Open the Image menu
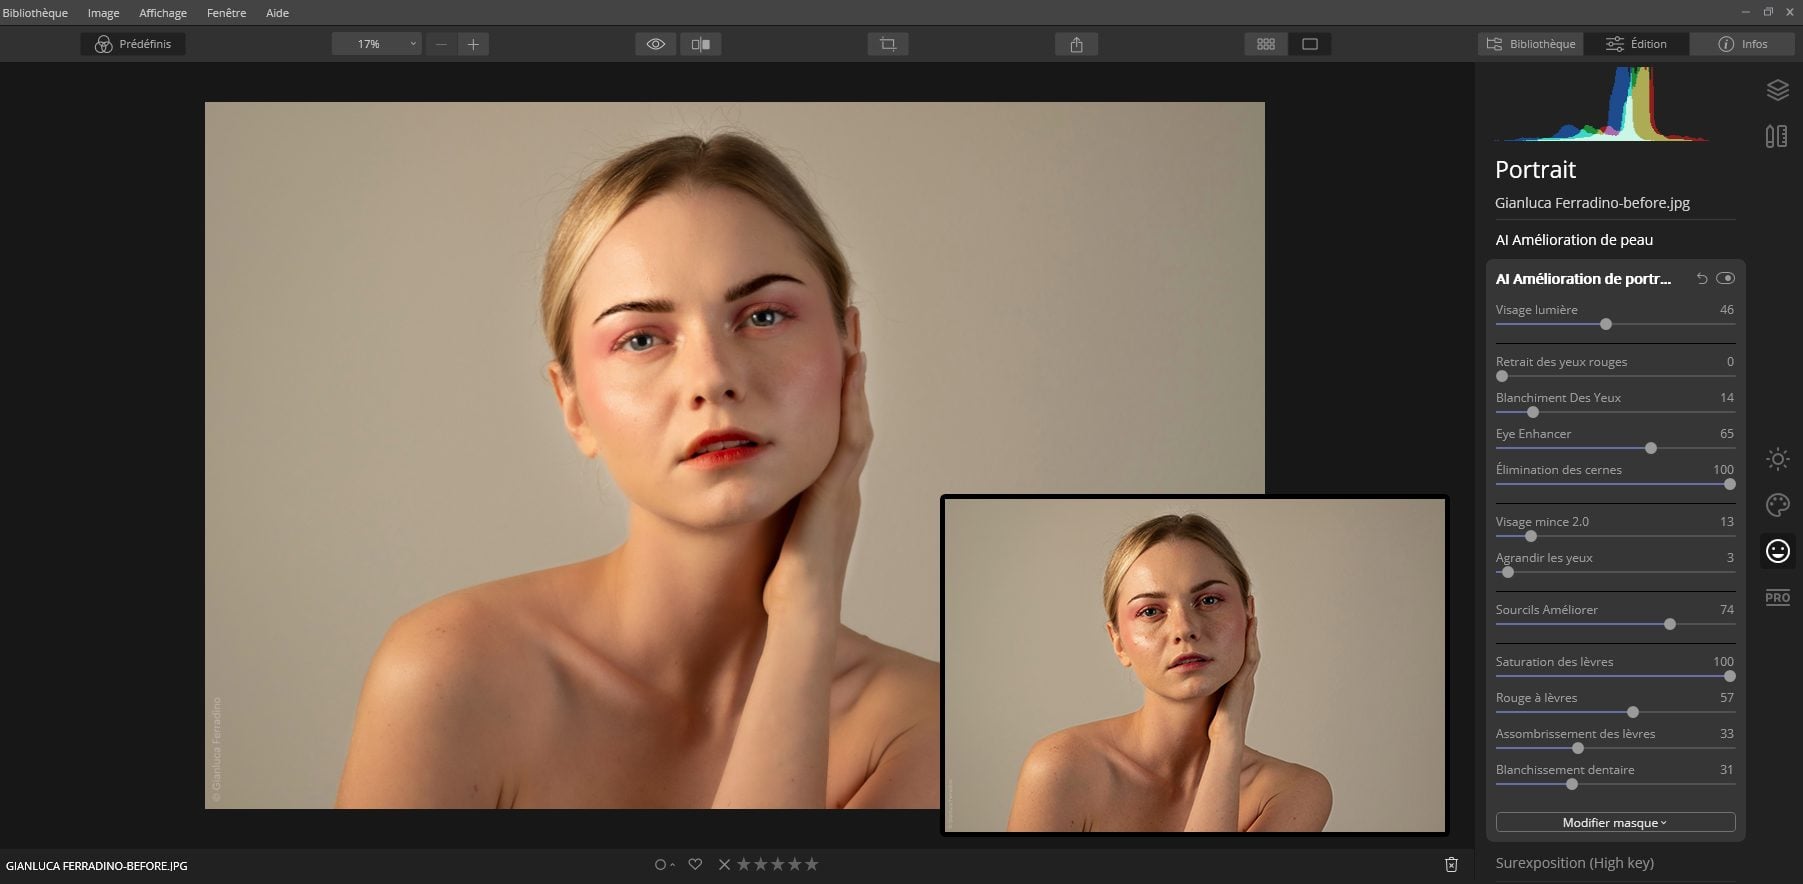 click(104, 13)
